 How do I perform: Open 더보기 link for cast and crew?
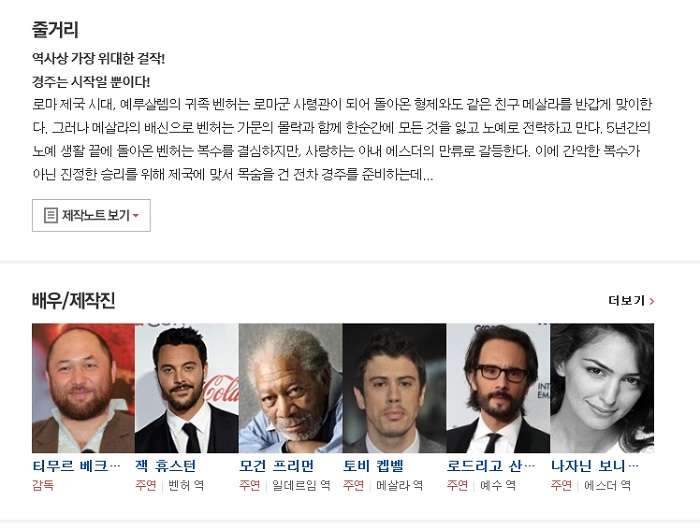pos(631,301)
